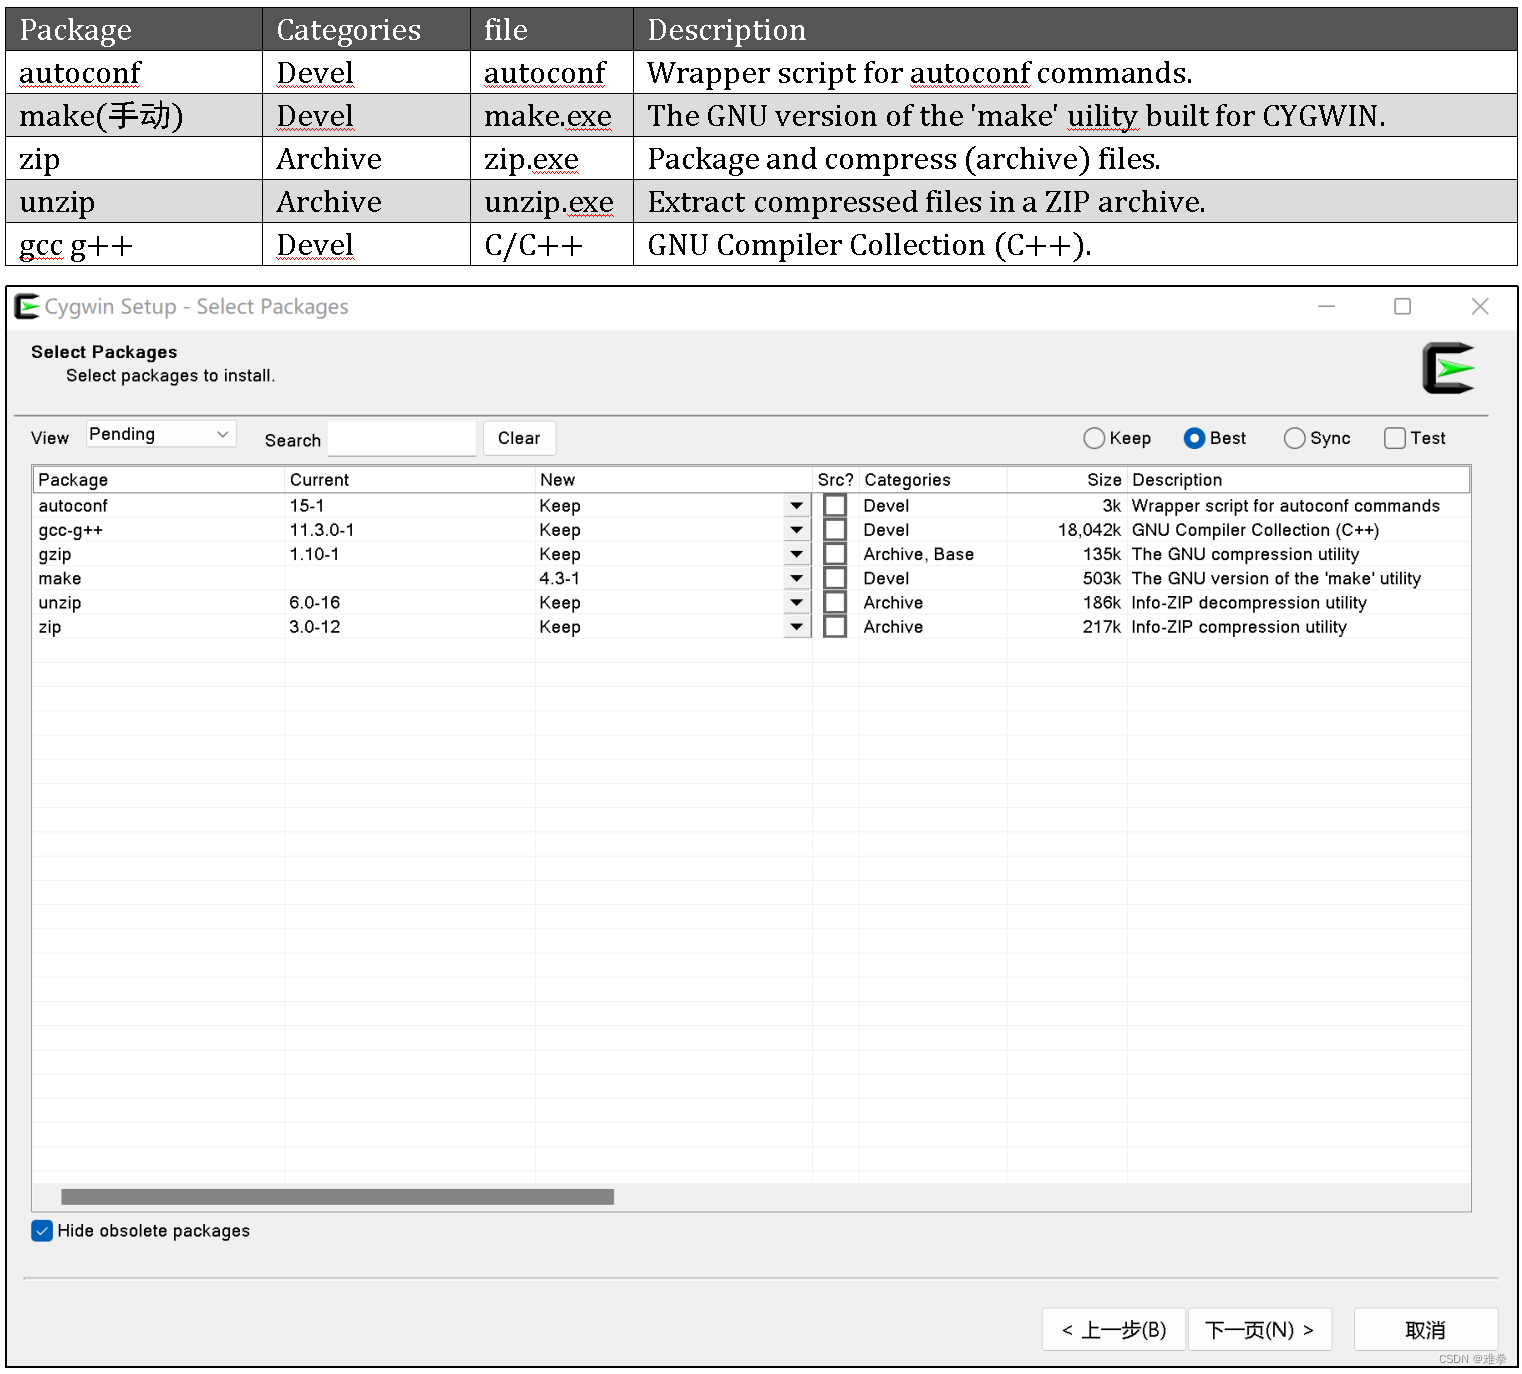The width and height of the screenshot is (1522, 1374).
Task: Open the version dropdown for zip
Action: click(x=797, y=627)
